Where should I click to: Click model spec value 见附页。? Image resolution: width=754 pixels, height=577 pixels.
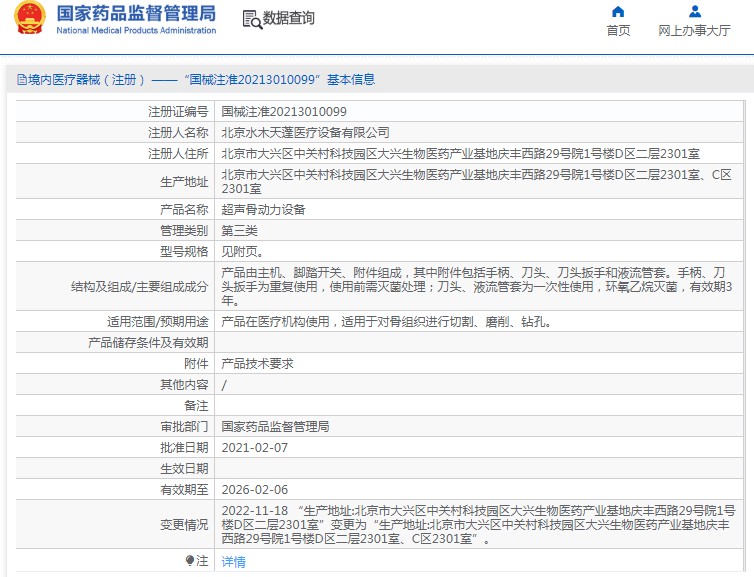click(x=242, y=251)
